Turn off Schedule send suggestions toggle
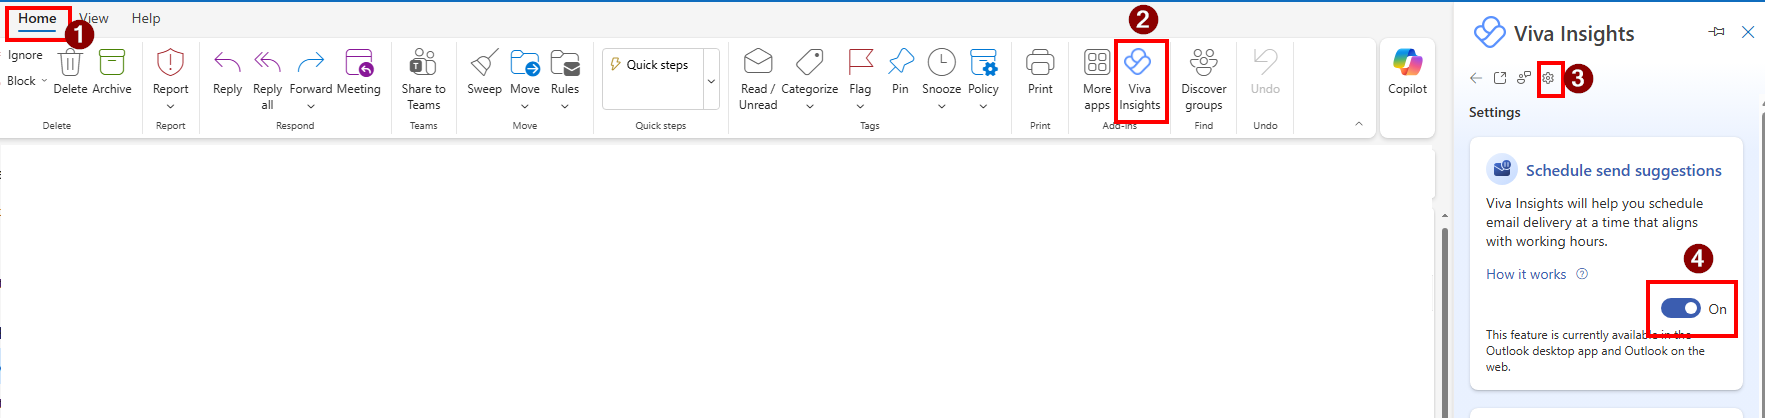Viewport: 1765px width, 418px height. click(1681, 308)
